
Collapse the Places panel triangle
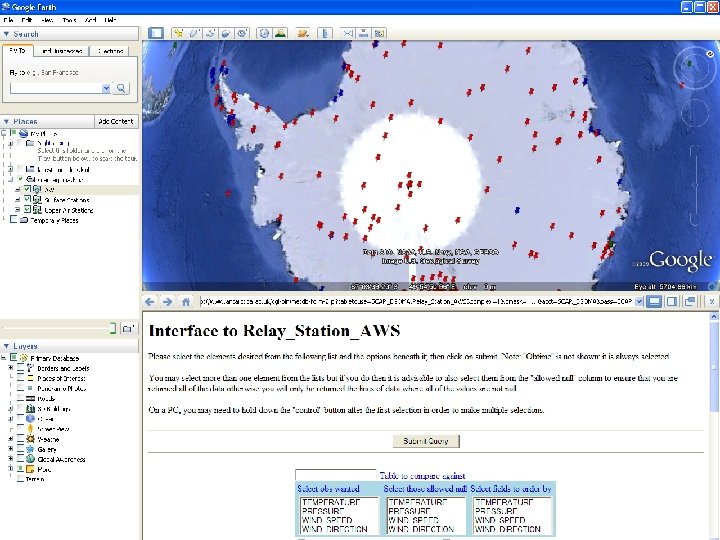tap(6, 121)
